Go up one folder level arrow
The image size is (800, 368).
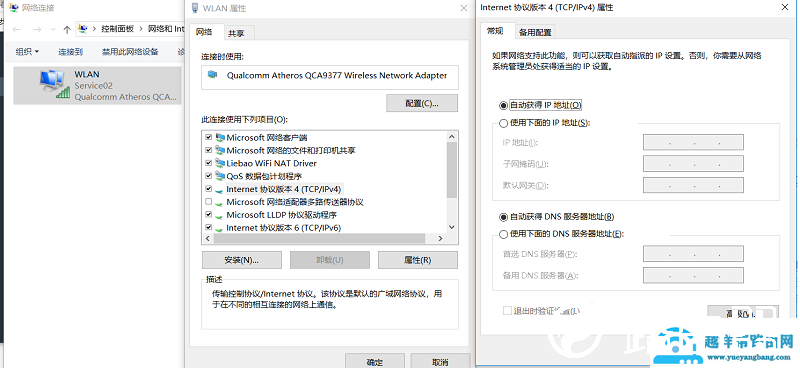pos(67,30)
